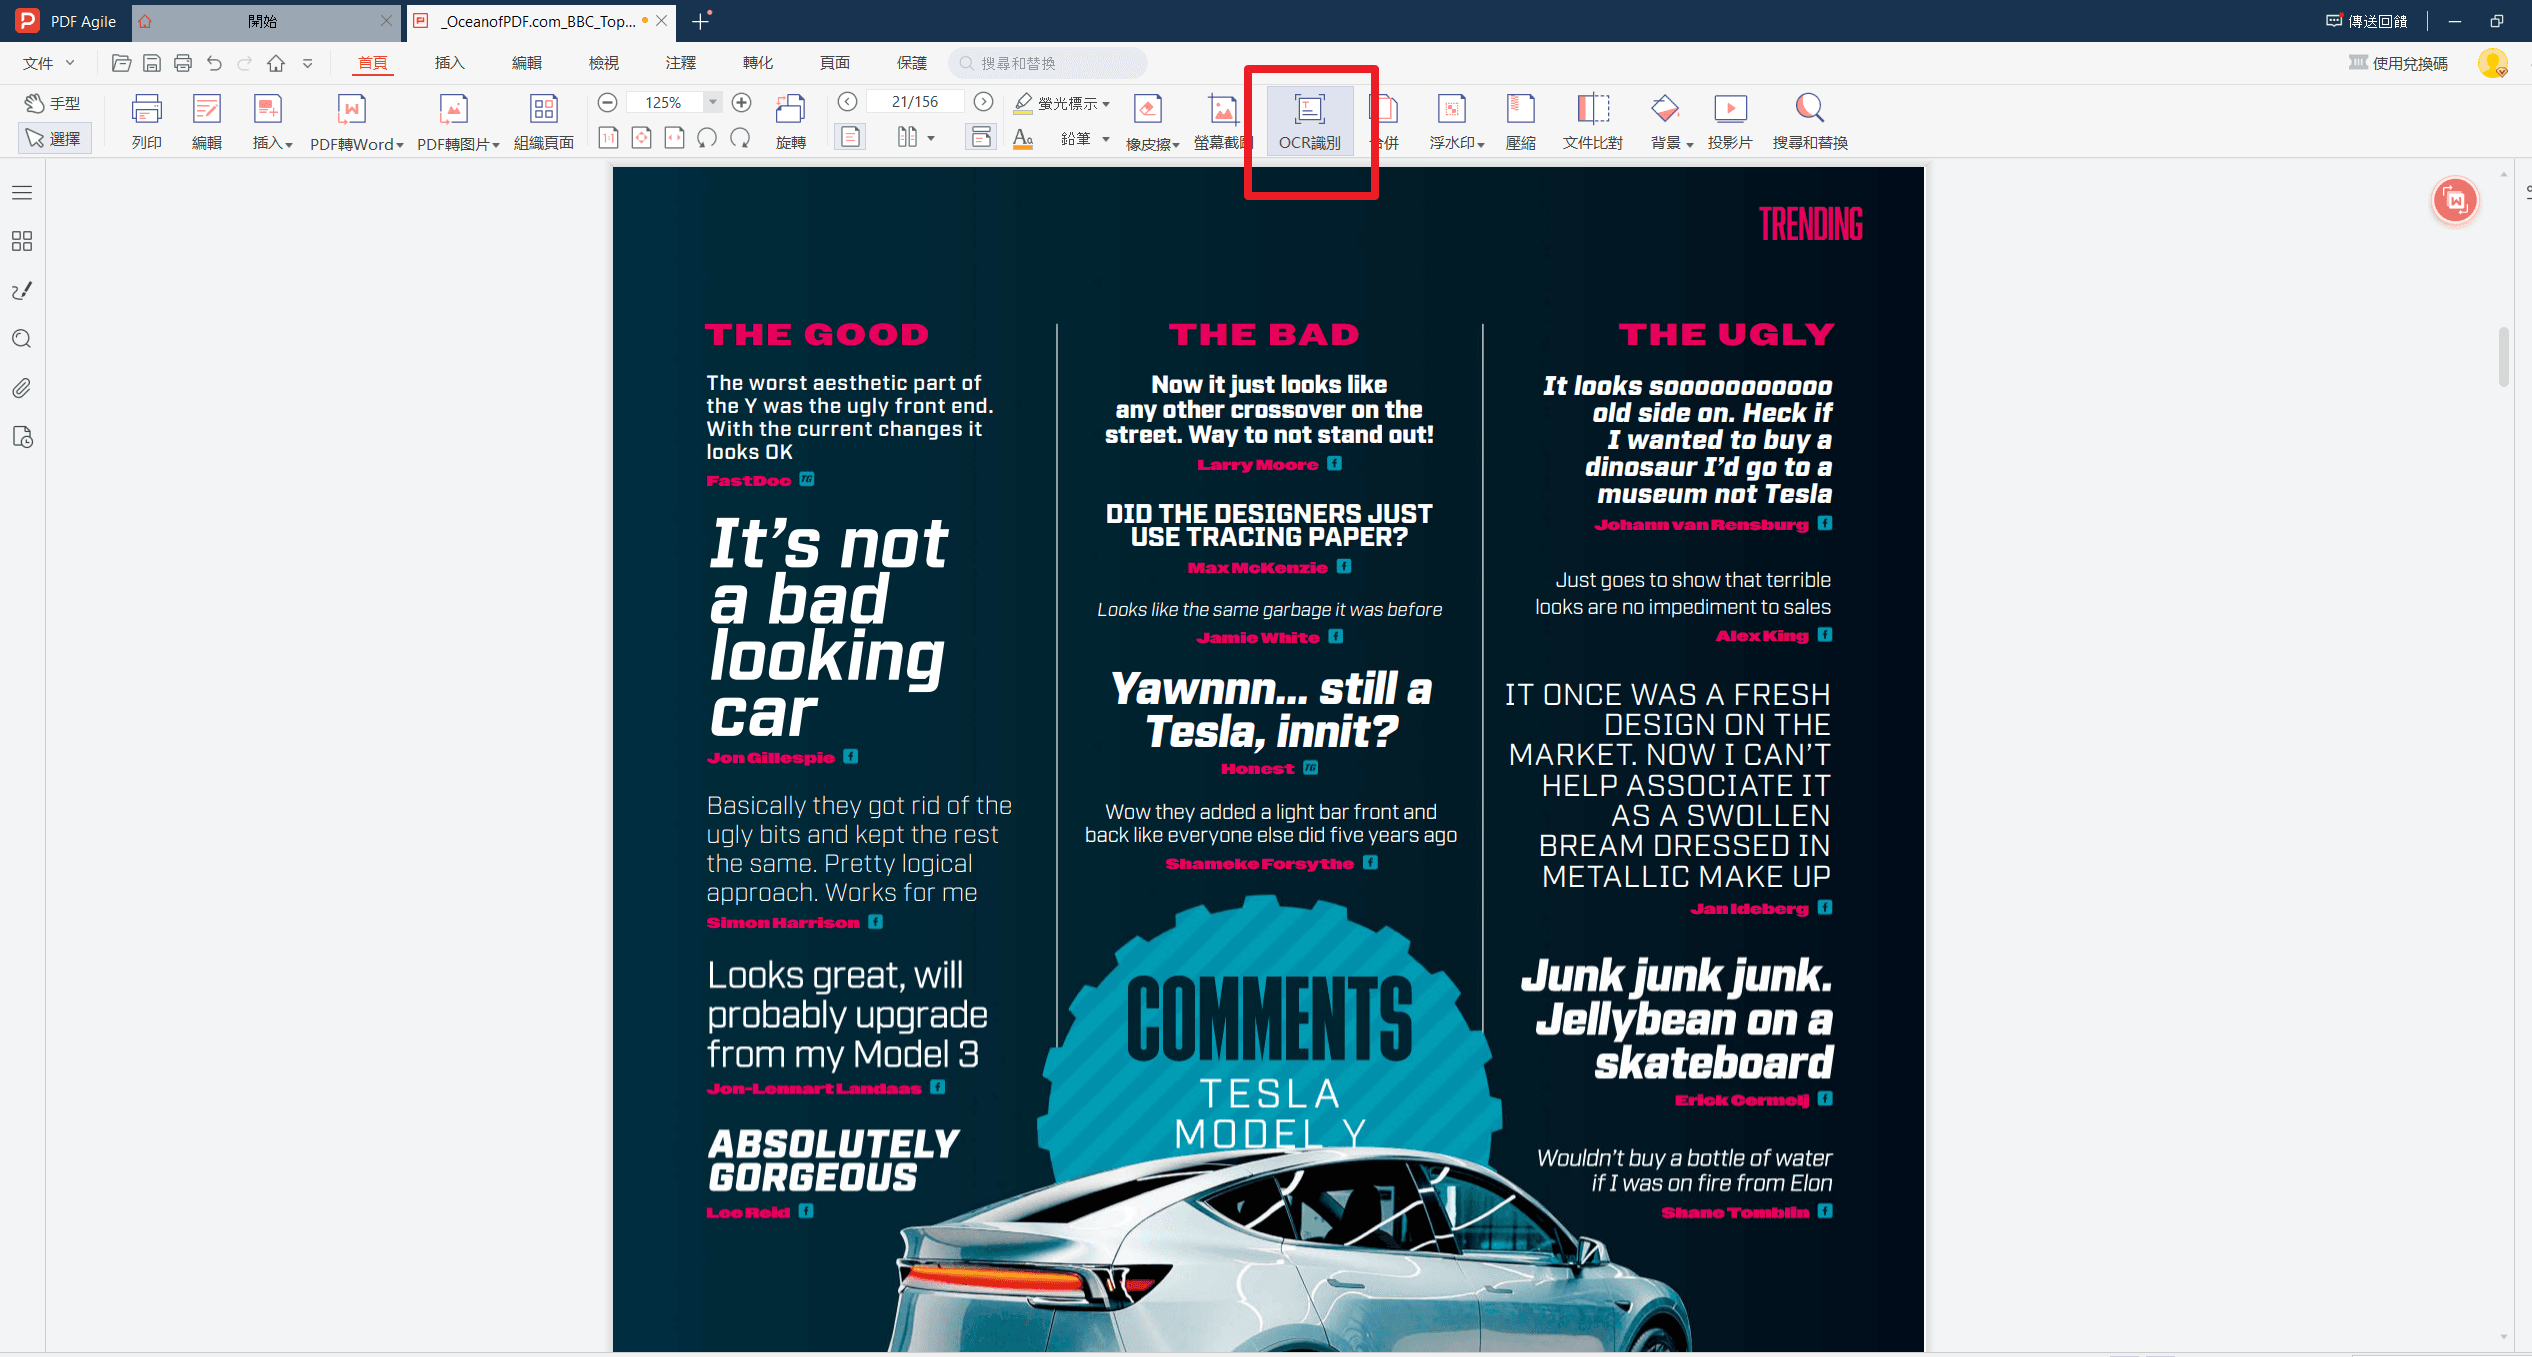Image resolution: width=2532 pixels, height=1357 pixels.
Task: Open a new tab with plus button
Action: [701, 20]
